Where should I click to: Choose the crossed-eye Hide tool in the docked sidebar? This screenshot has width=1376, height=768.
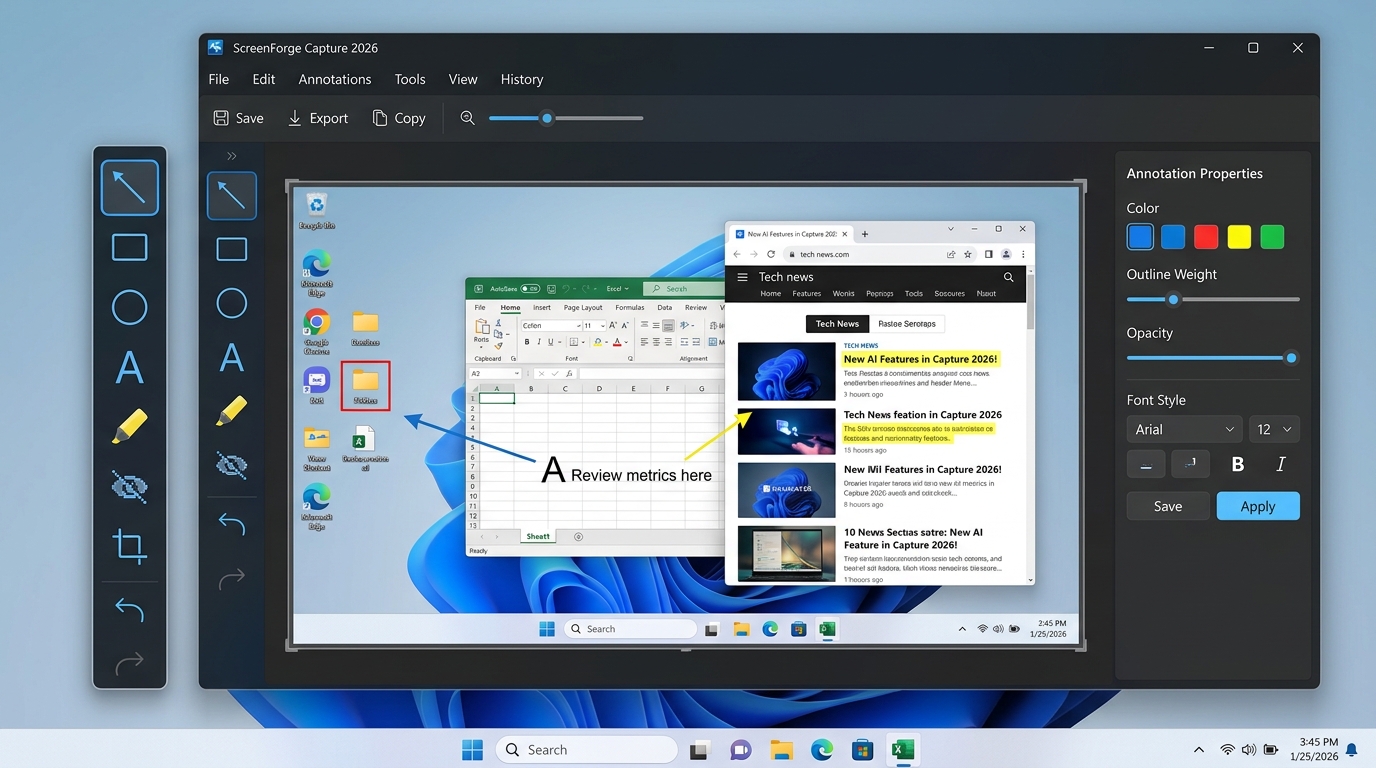(x=232, y=465)
